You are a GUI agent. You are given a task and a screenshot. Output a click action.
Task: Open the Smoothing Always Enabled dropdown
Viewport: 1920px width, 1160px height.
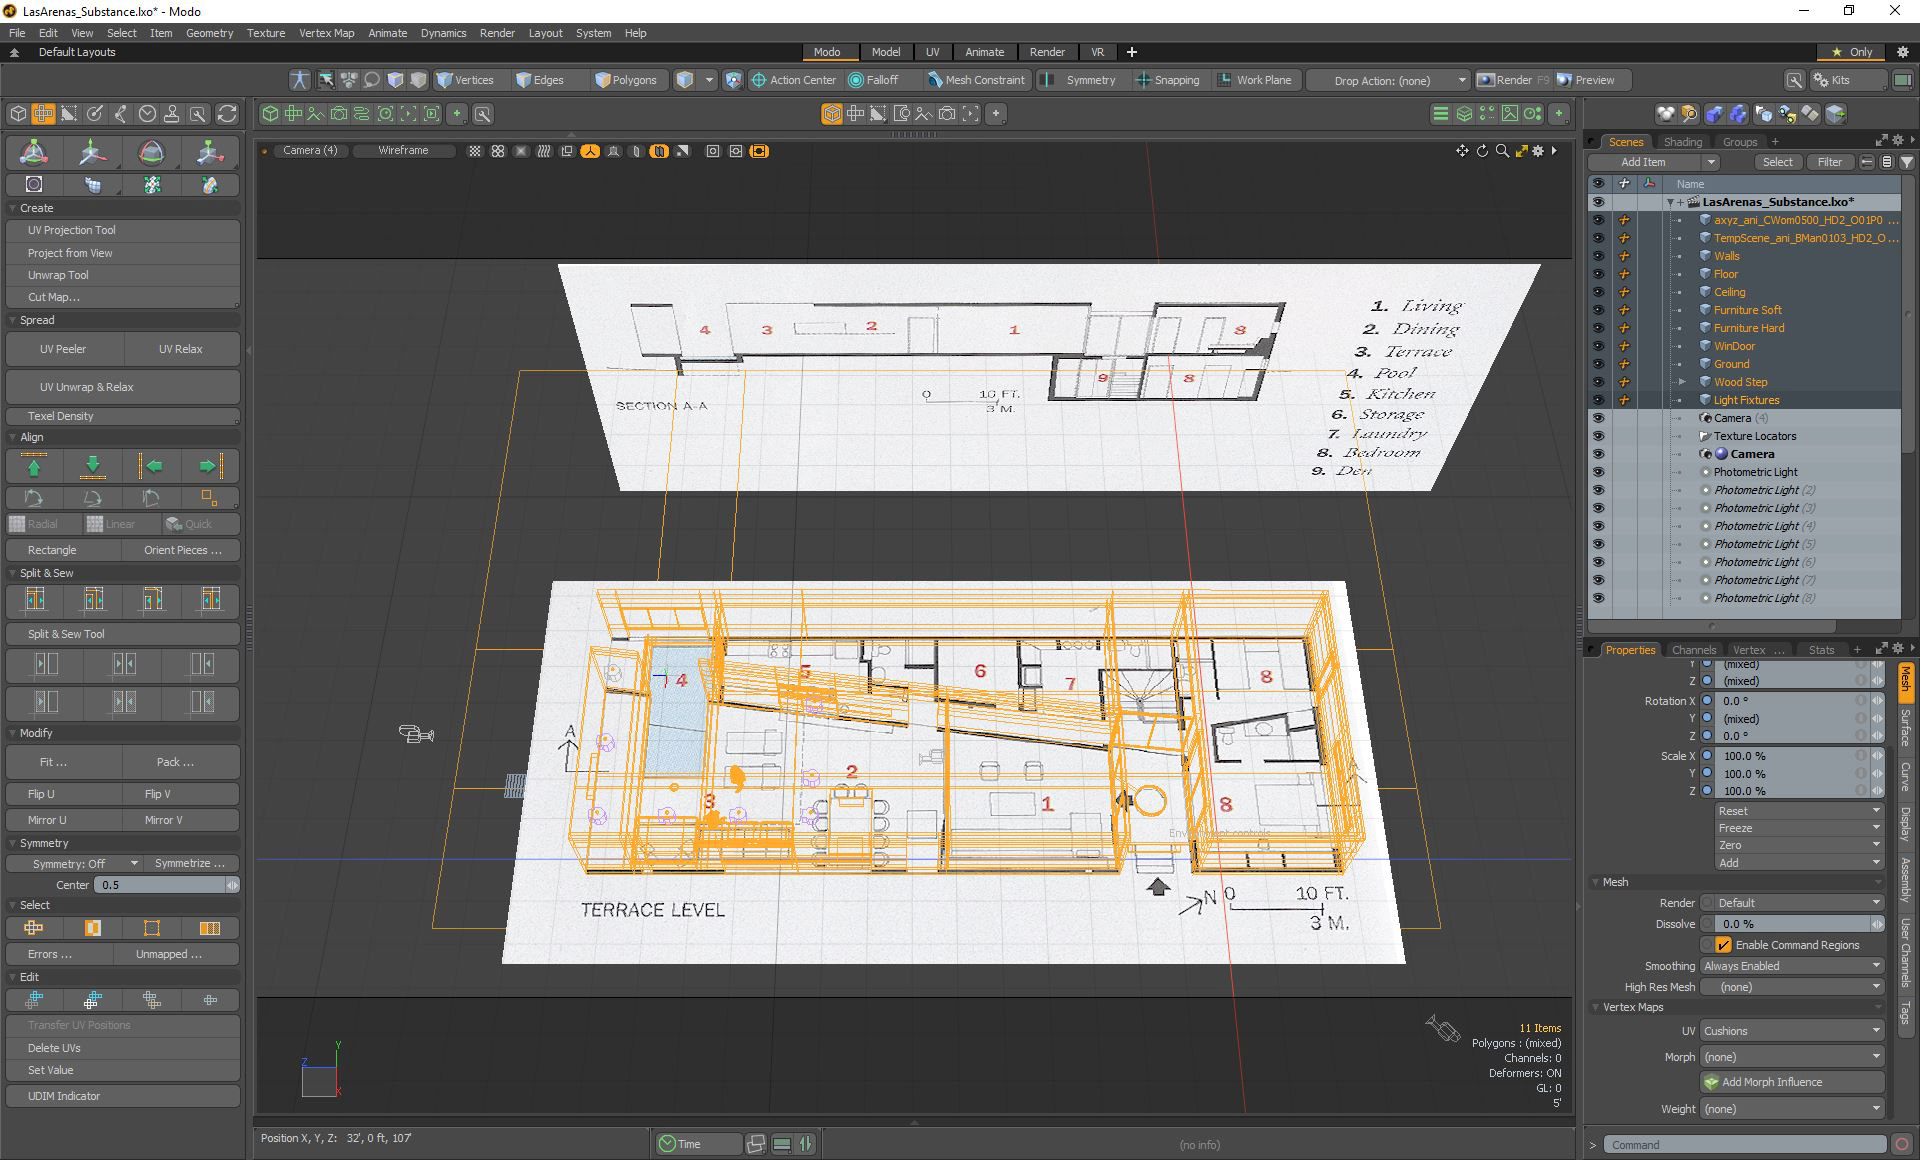coord(1791,966)
